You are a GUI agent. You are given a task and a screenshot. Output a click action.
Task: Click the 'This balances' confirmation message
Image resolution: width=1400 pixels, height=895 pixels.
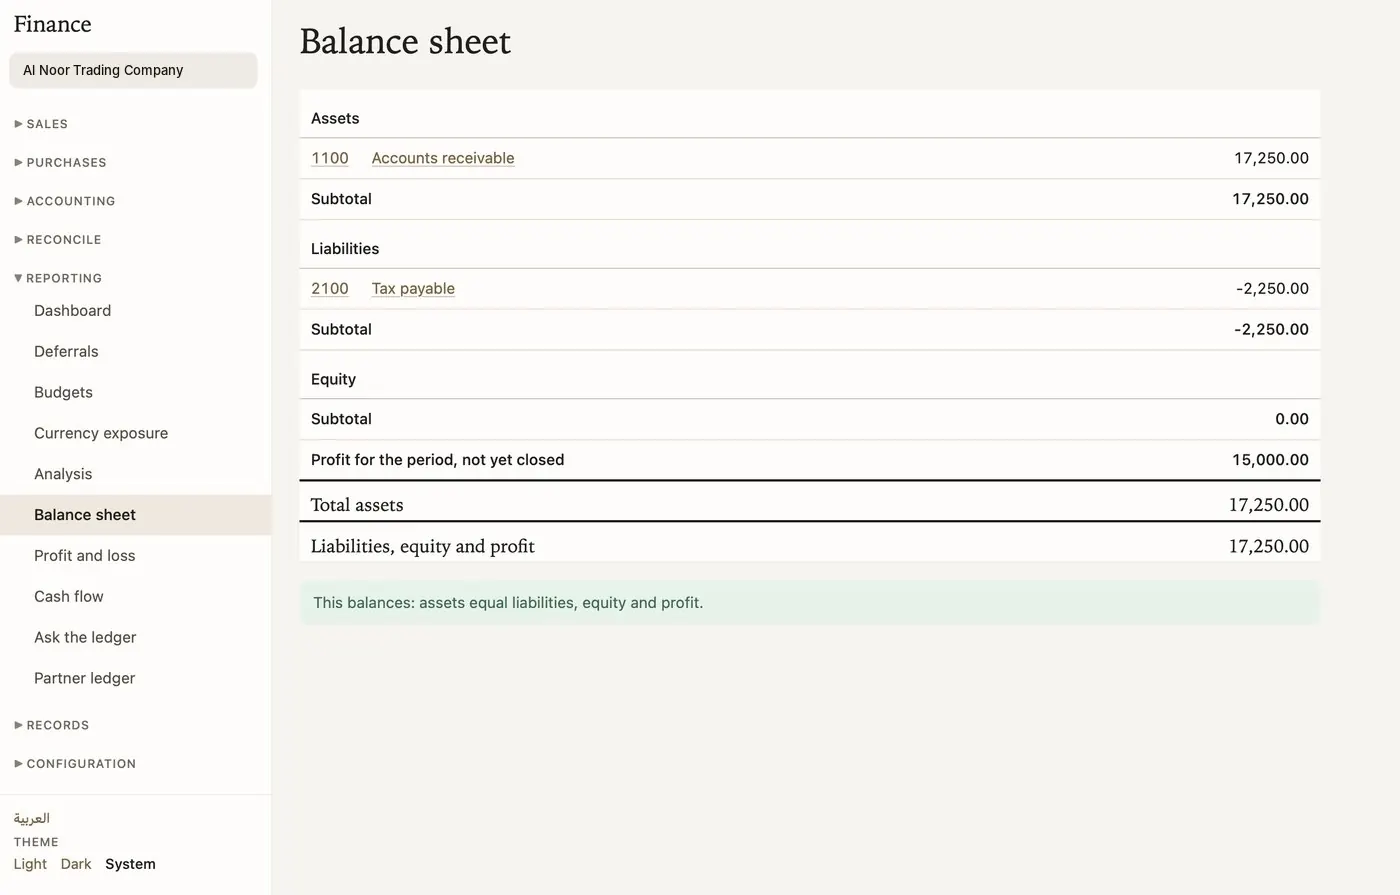click(810, 603)
